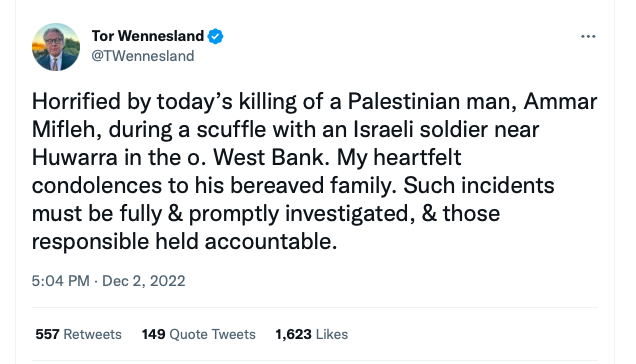The width and height of the screenshot is (636, 364).
Task: Click the word Huwarra in the tweet
Action: [x=75, y=157]
